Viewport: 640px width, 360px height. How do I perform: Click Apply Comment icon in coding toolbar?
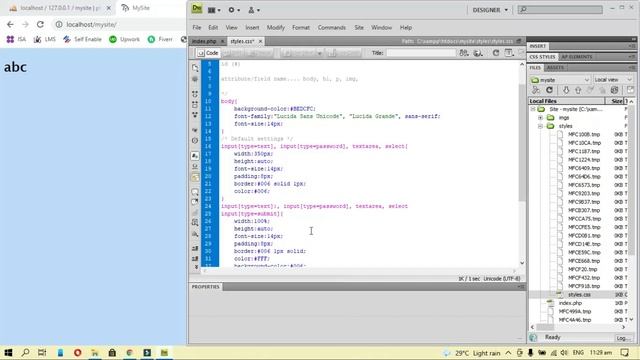(x=195, y=192)
